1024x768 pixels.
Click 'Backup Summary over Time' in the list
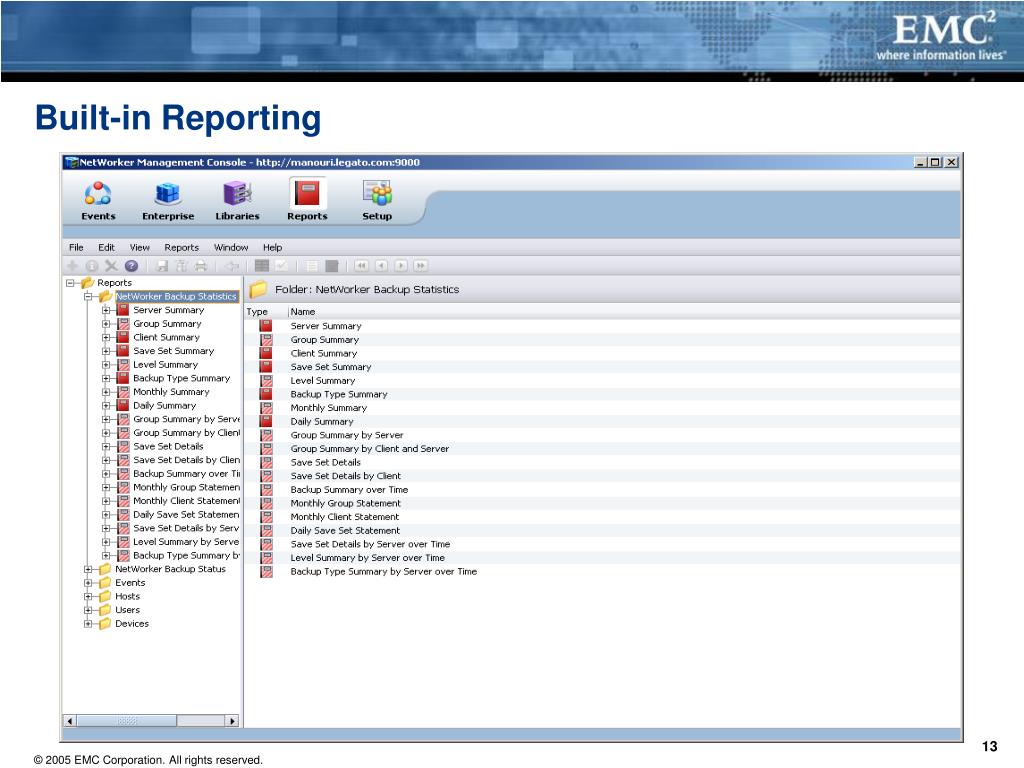349,490
